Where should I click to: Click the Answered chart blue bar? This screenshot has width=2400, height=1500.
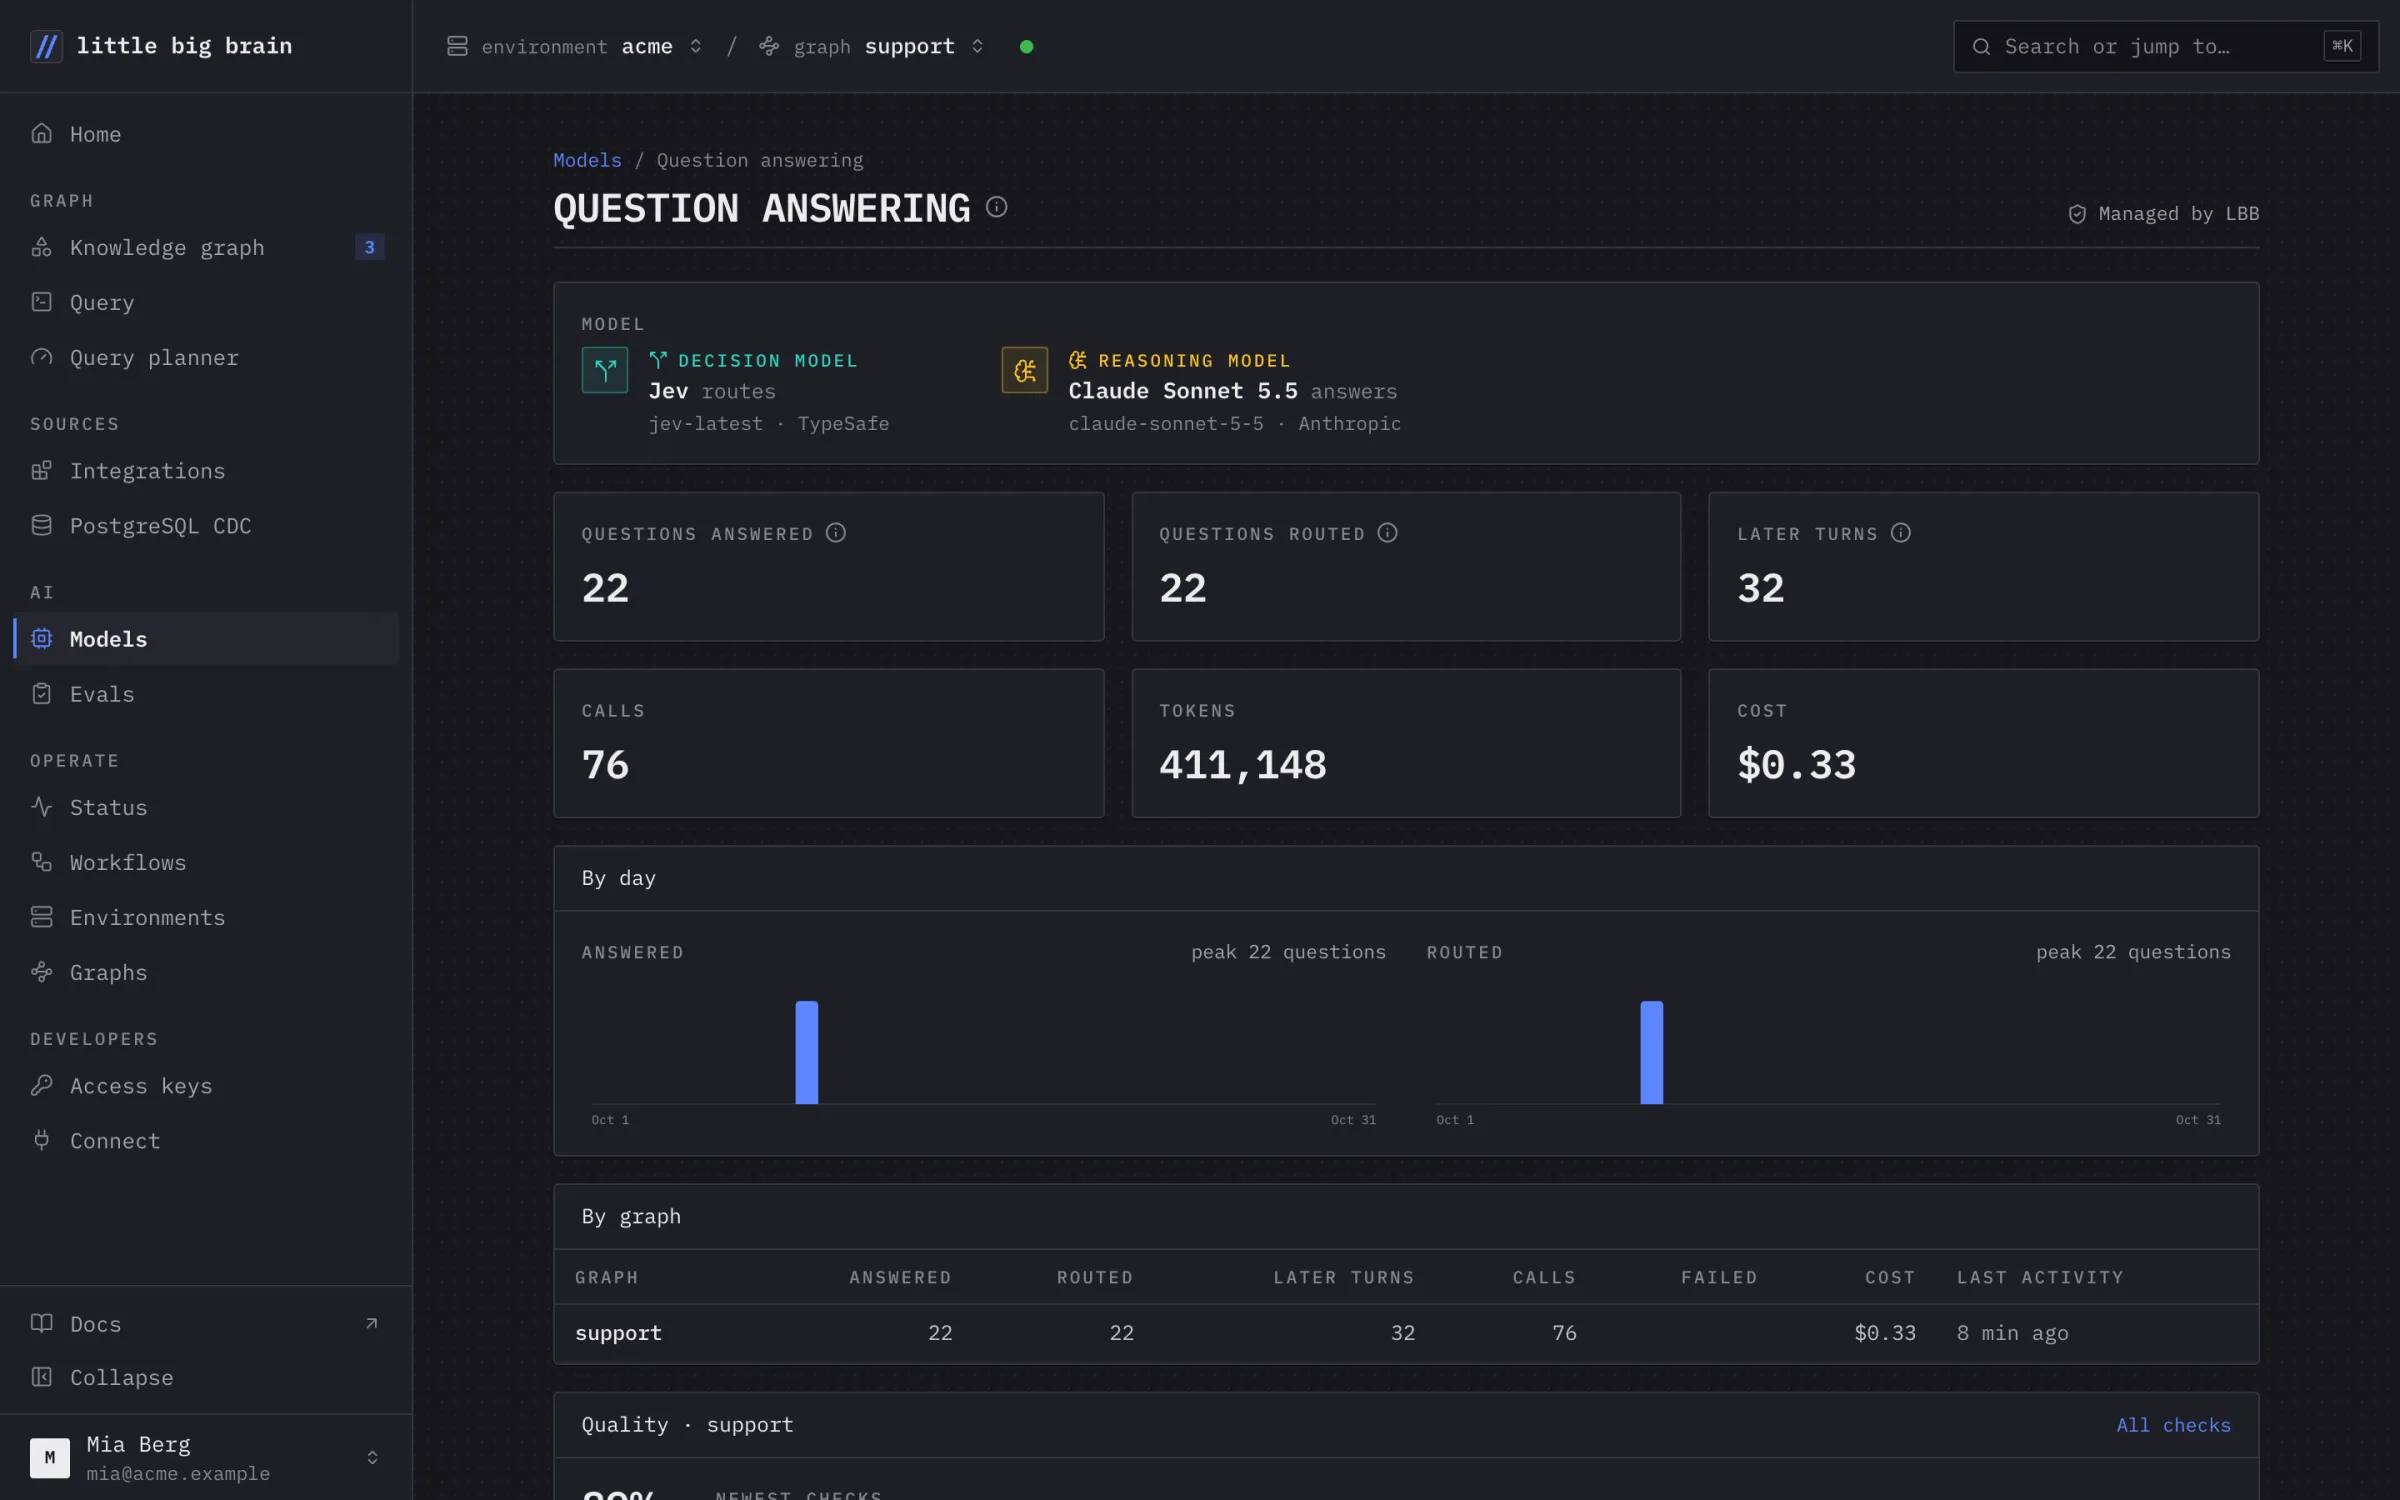[806, 1052]
